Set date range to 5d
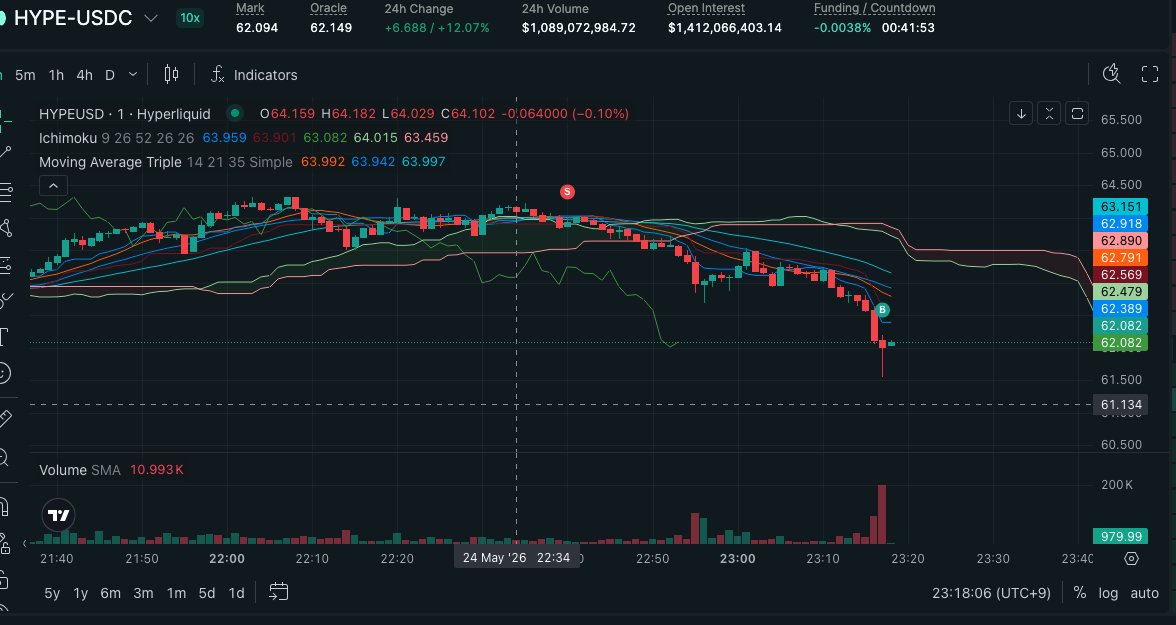 click(206, 593)
